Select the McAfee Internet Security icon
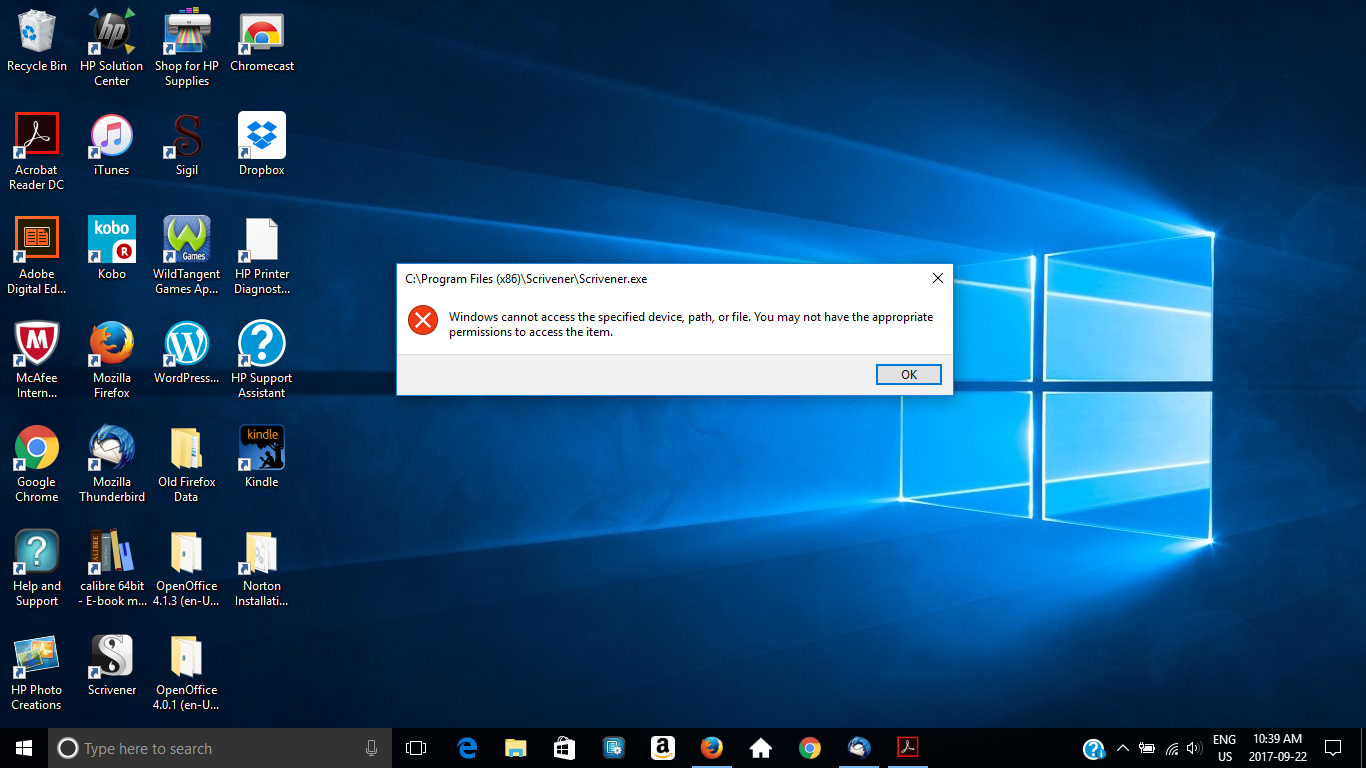The width and height of the screenshot is (1366, 768). 37,360
